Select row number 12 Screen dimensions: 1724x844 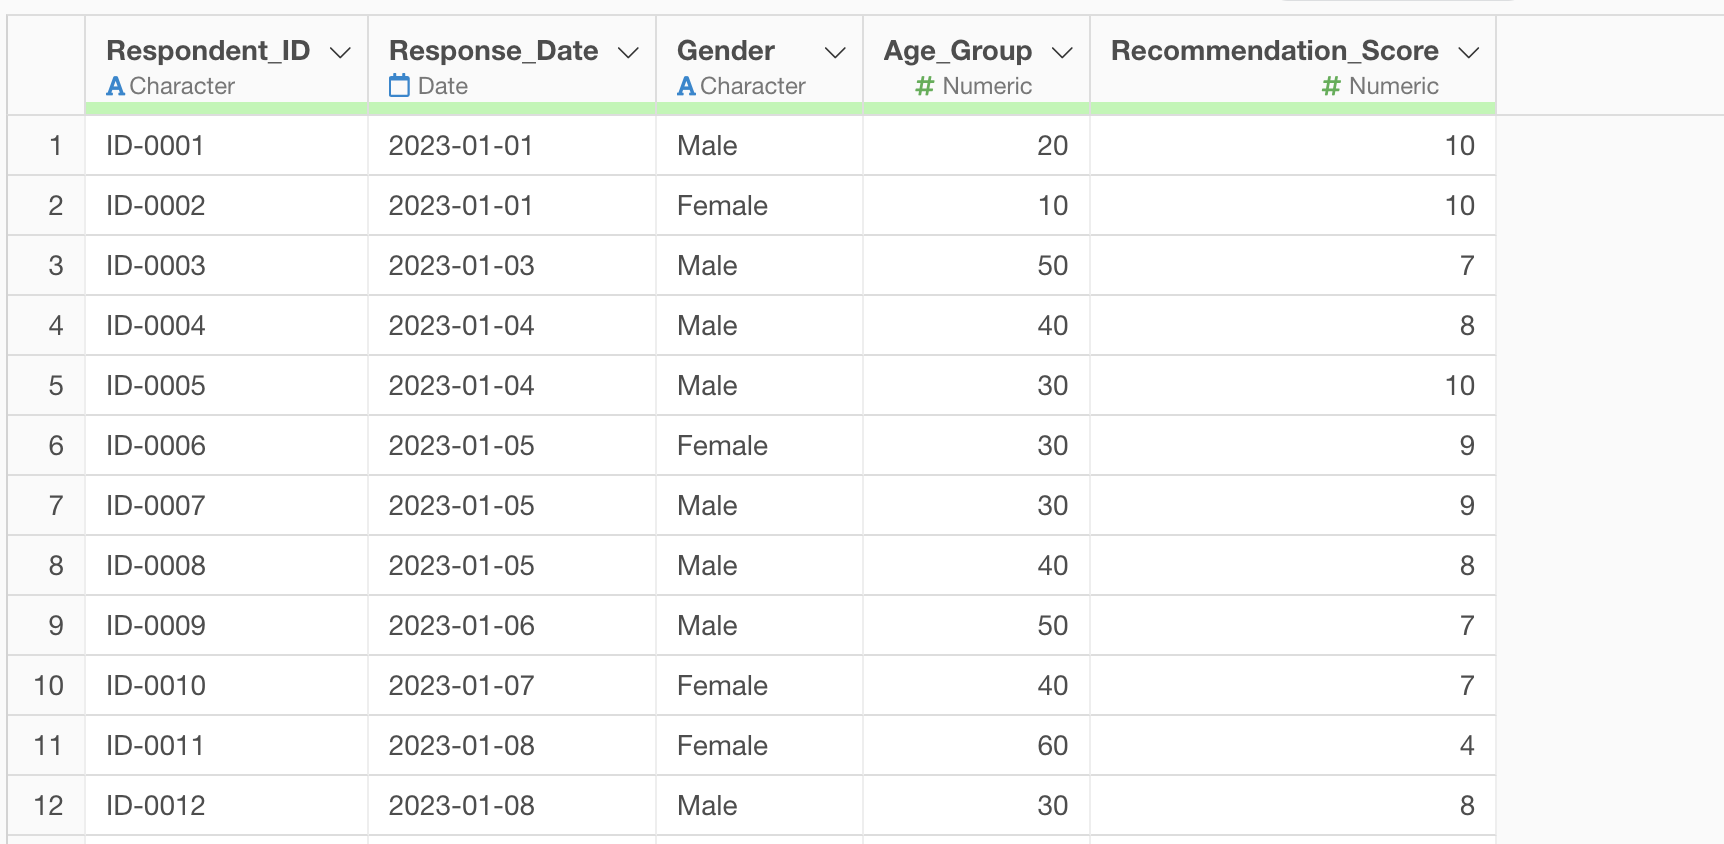click(x=48, y=806)
